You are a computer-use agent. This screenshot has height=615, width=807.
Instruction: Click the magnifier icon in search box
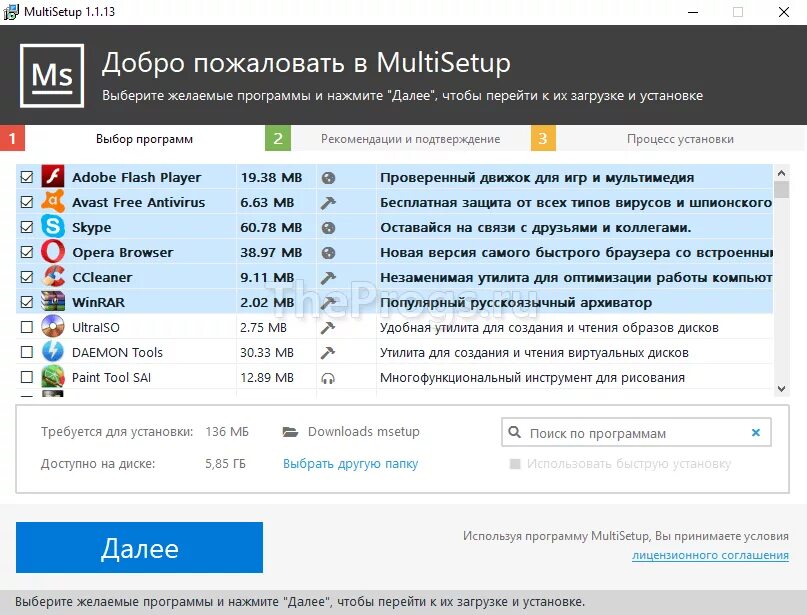(x=515, y=432)
